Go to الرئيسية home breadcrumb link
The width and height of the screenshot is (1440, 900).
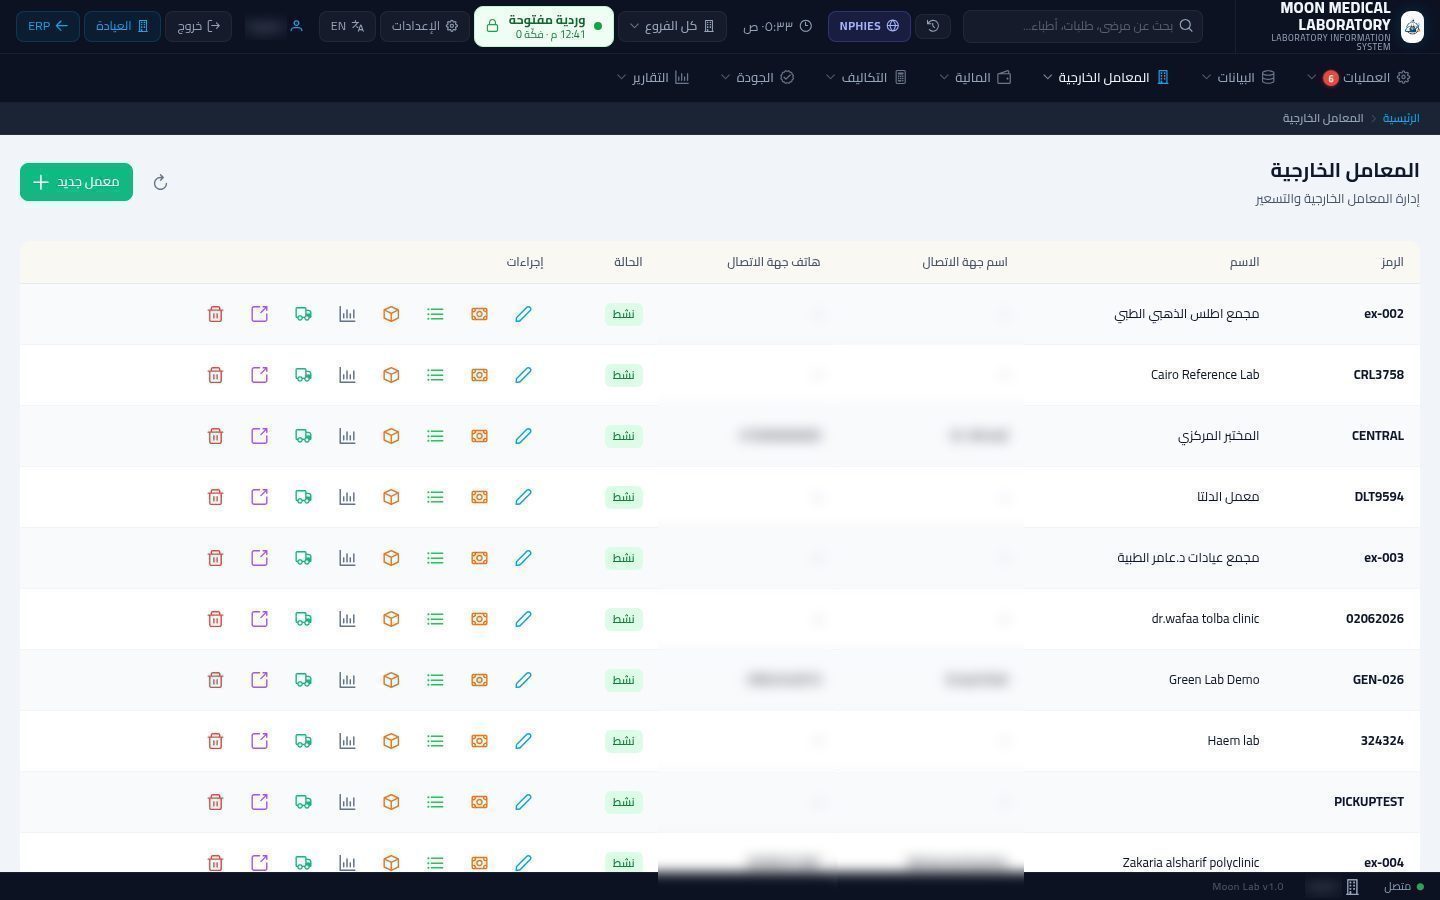tap(1401, 118)
